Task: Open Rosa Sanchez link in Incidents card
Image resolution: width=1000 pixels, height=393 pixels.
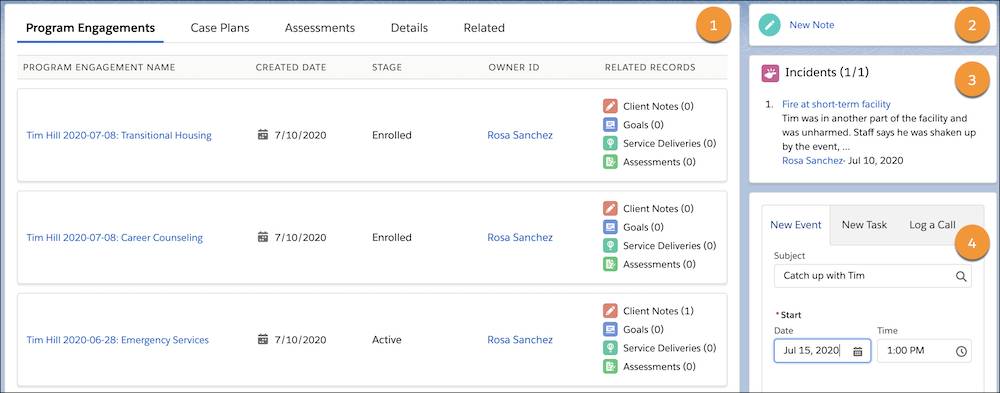Action: (812, 161)
